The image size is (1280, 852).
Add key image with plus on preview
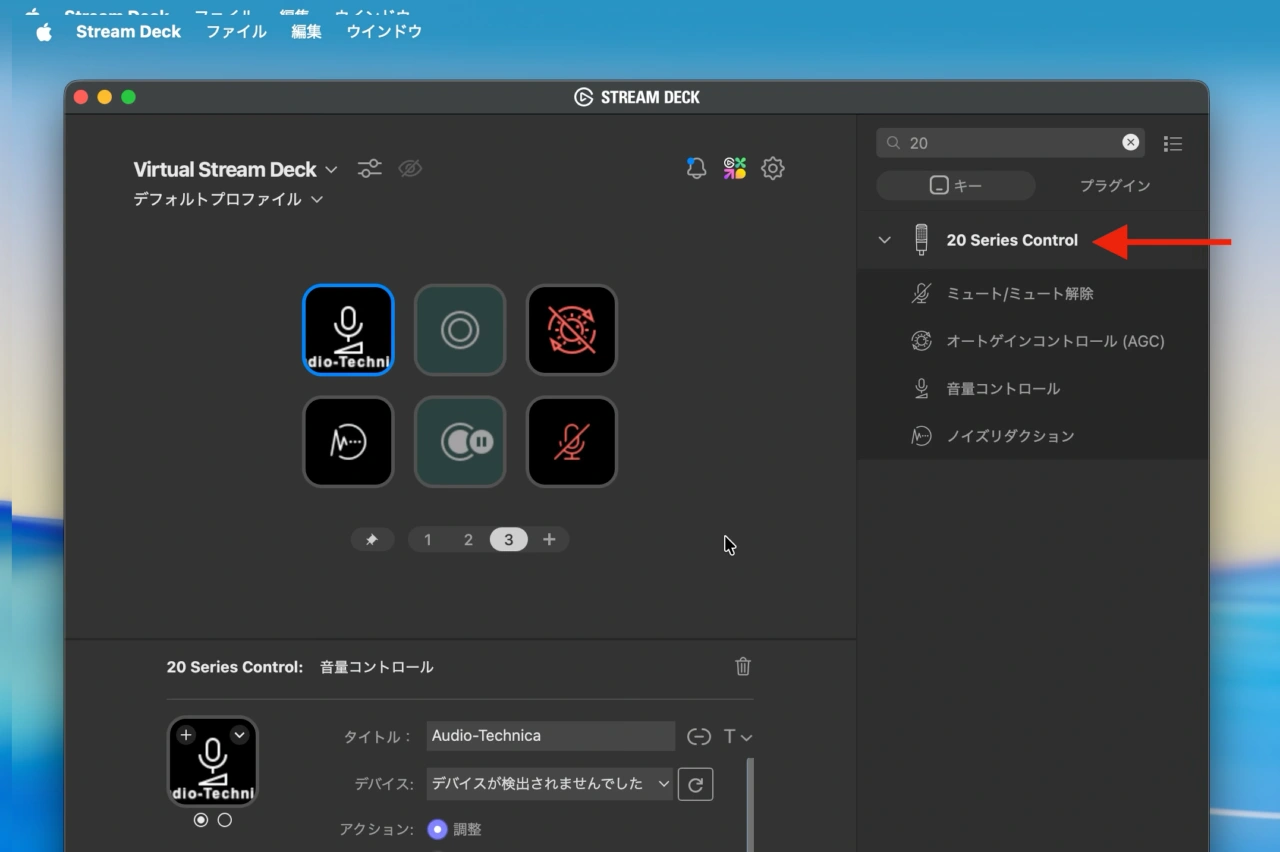[186, 735]
